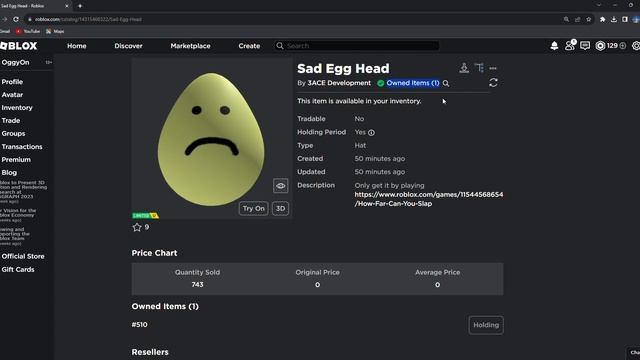
Task: Open Official Store in sidebar
Action: [x=23, y=256]
